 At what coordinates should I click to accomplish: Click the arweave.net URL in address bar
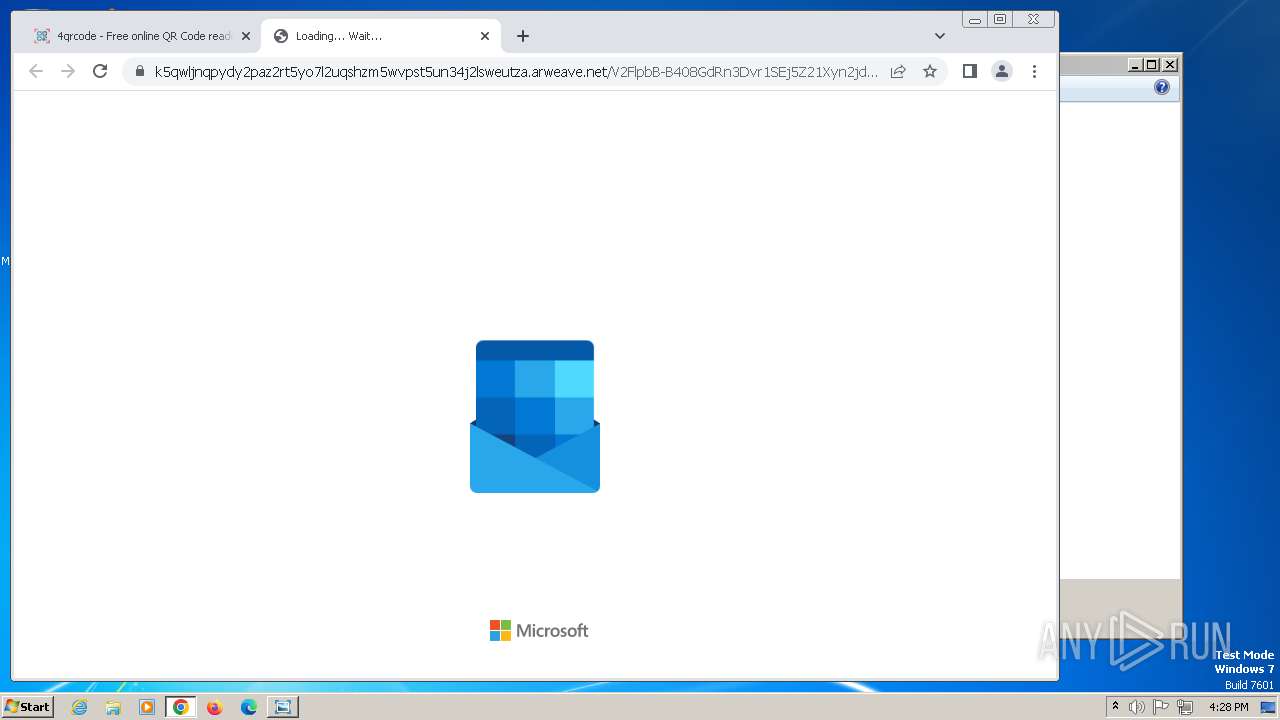coord(516,71)
